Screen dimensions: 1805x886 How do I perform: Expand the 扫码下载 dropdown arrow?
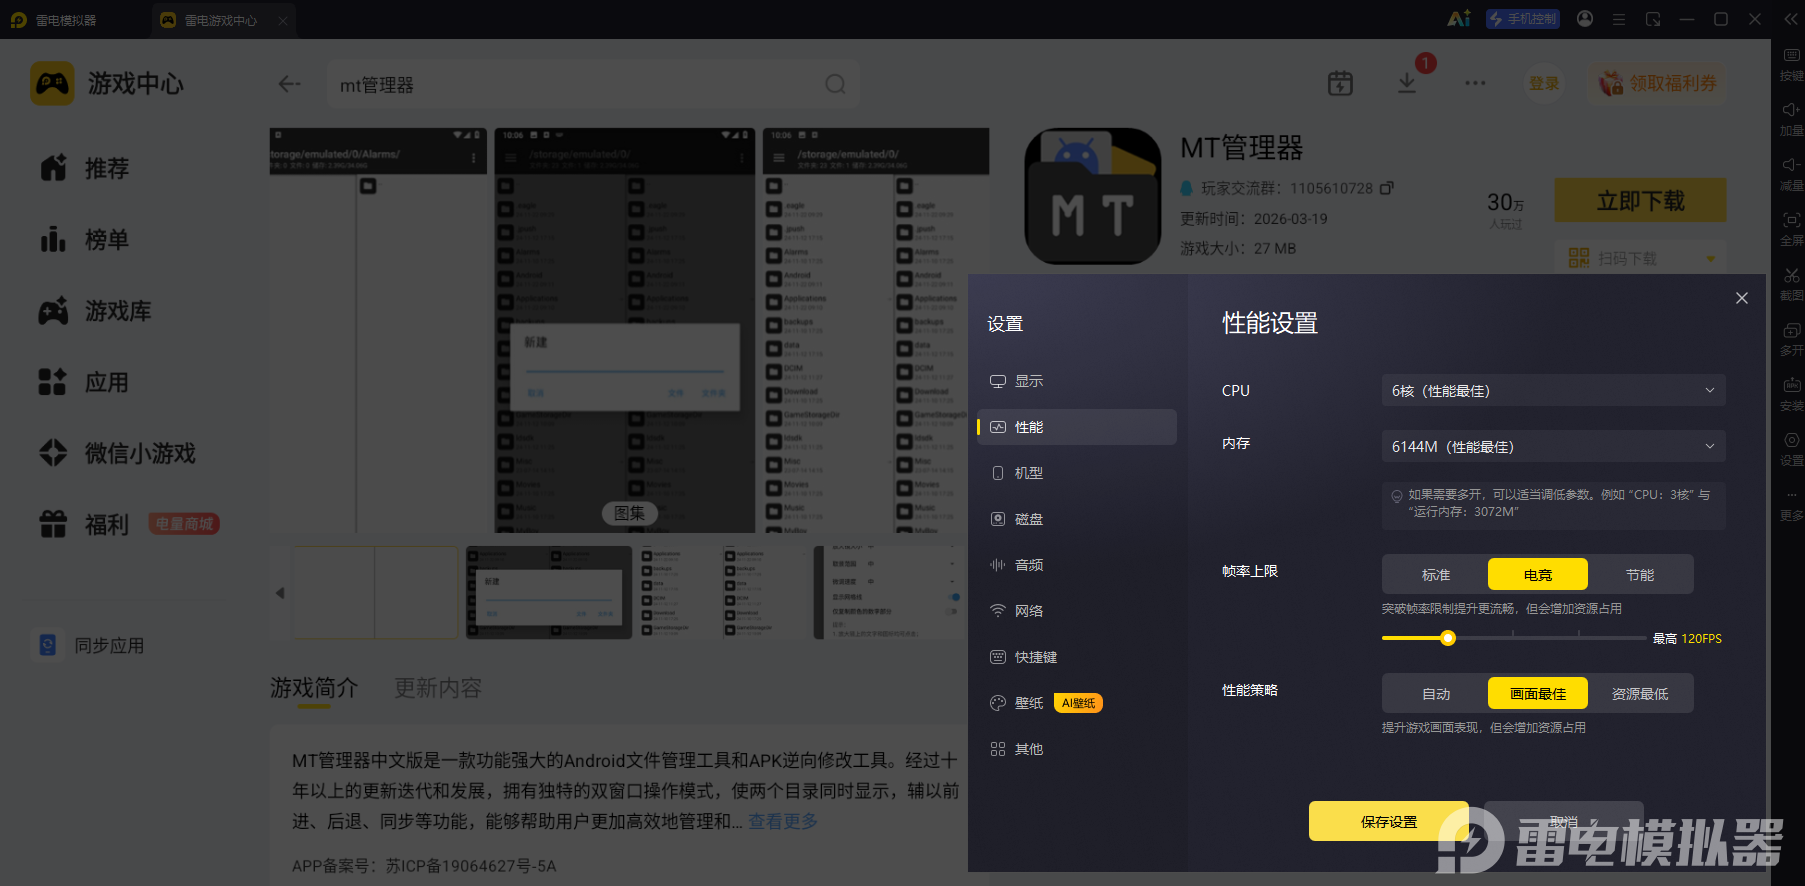pos(1710,259)
